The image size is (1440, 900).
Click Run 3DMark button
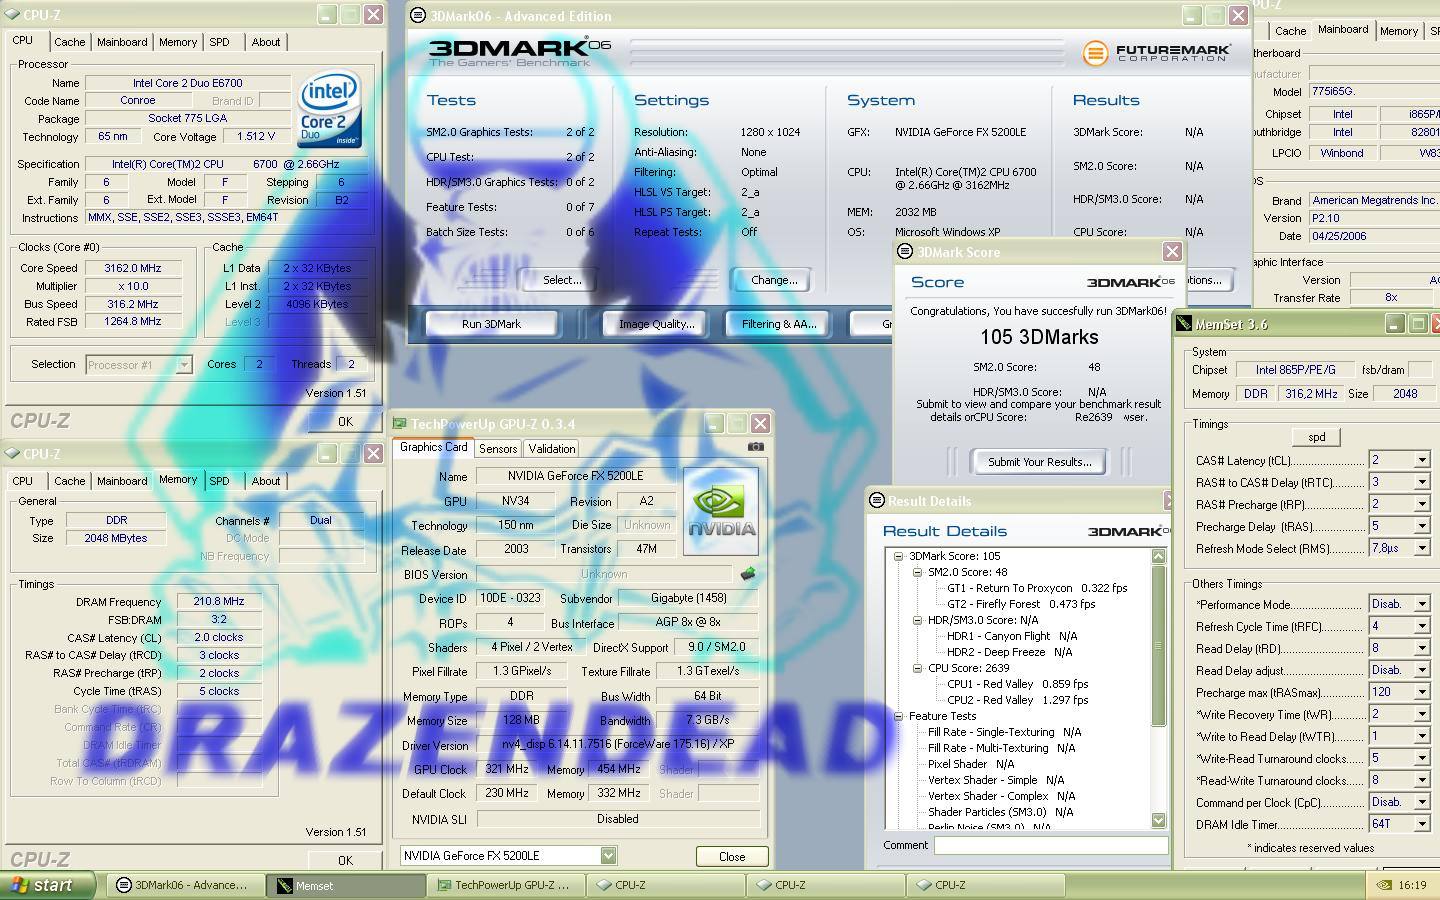[492, 324]
